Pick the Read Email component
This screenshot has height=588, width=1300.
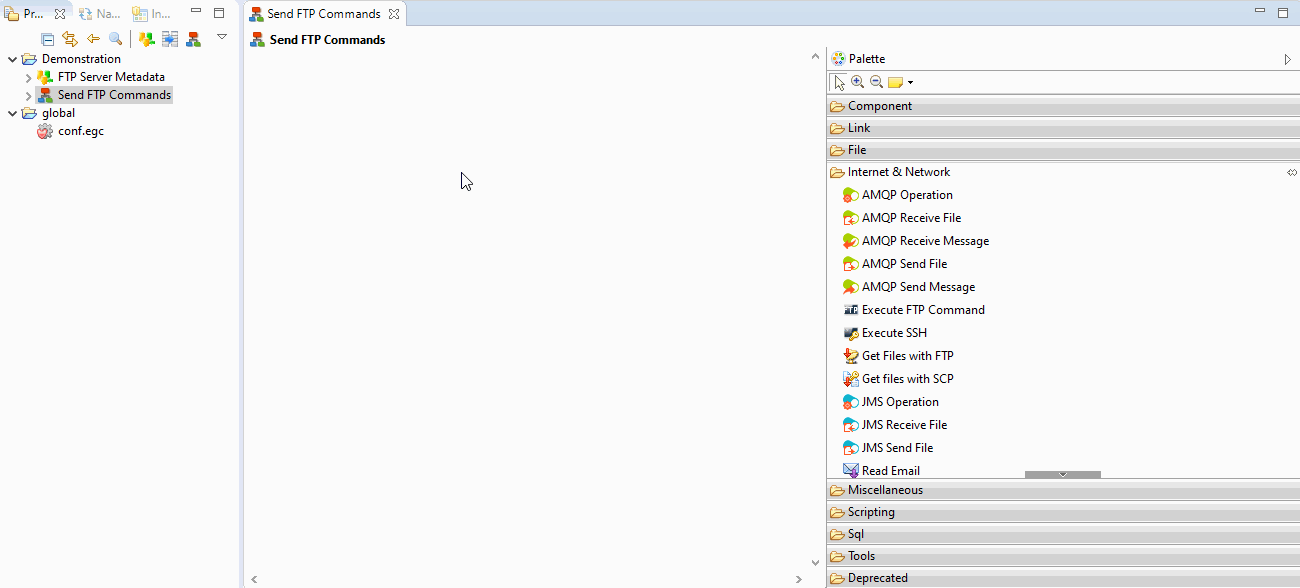click(x=890, y=470)
